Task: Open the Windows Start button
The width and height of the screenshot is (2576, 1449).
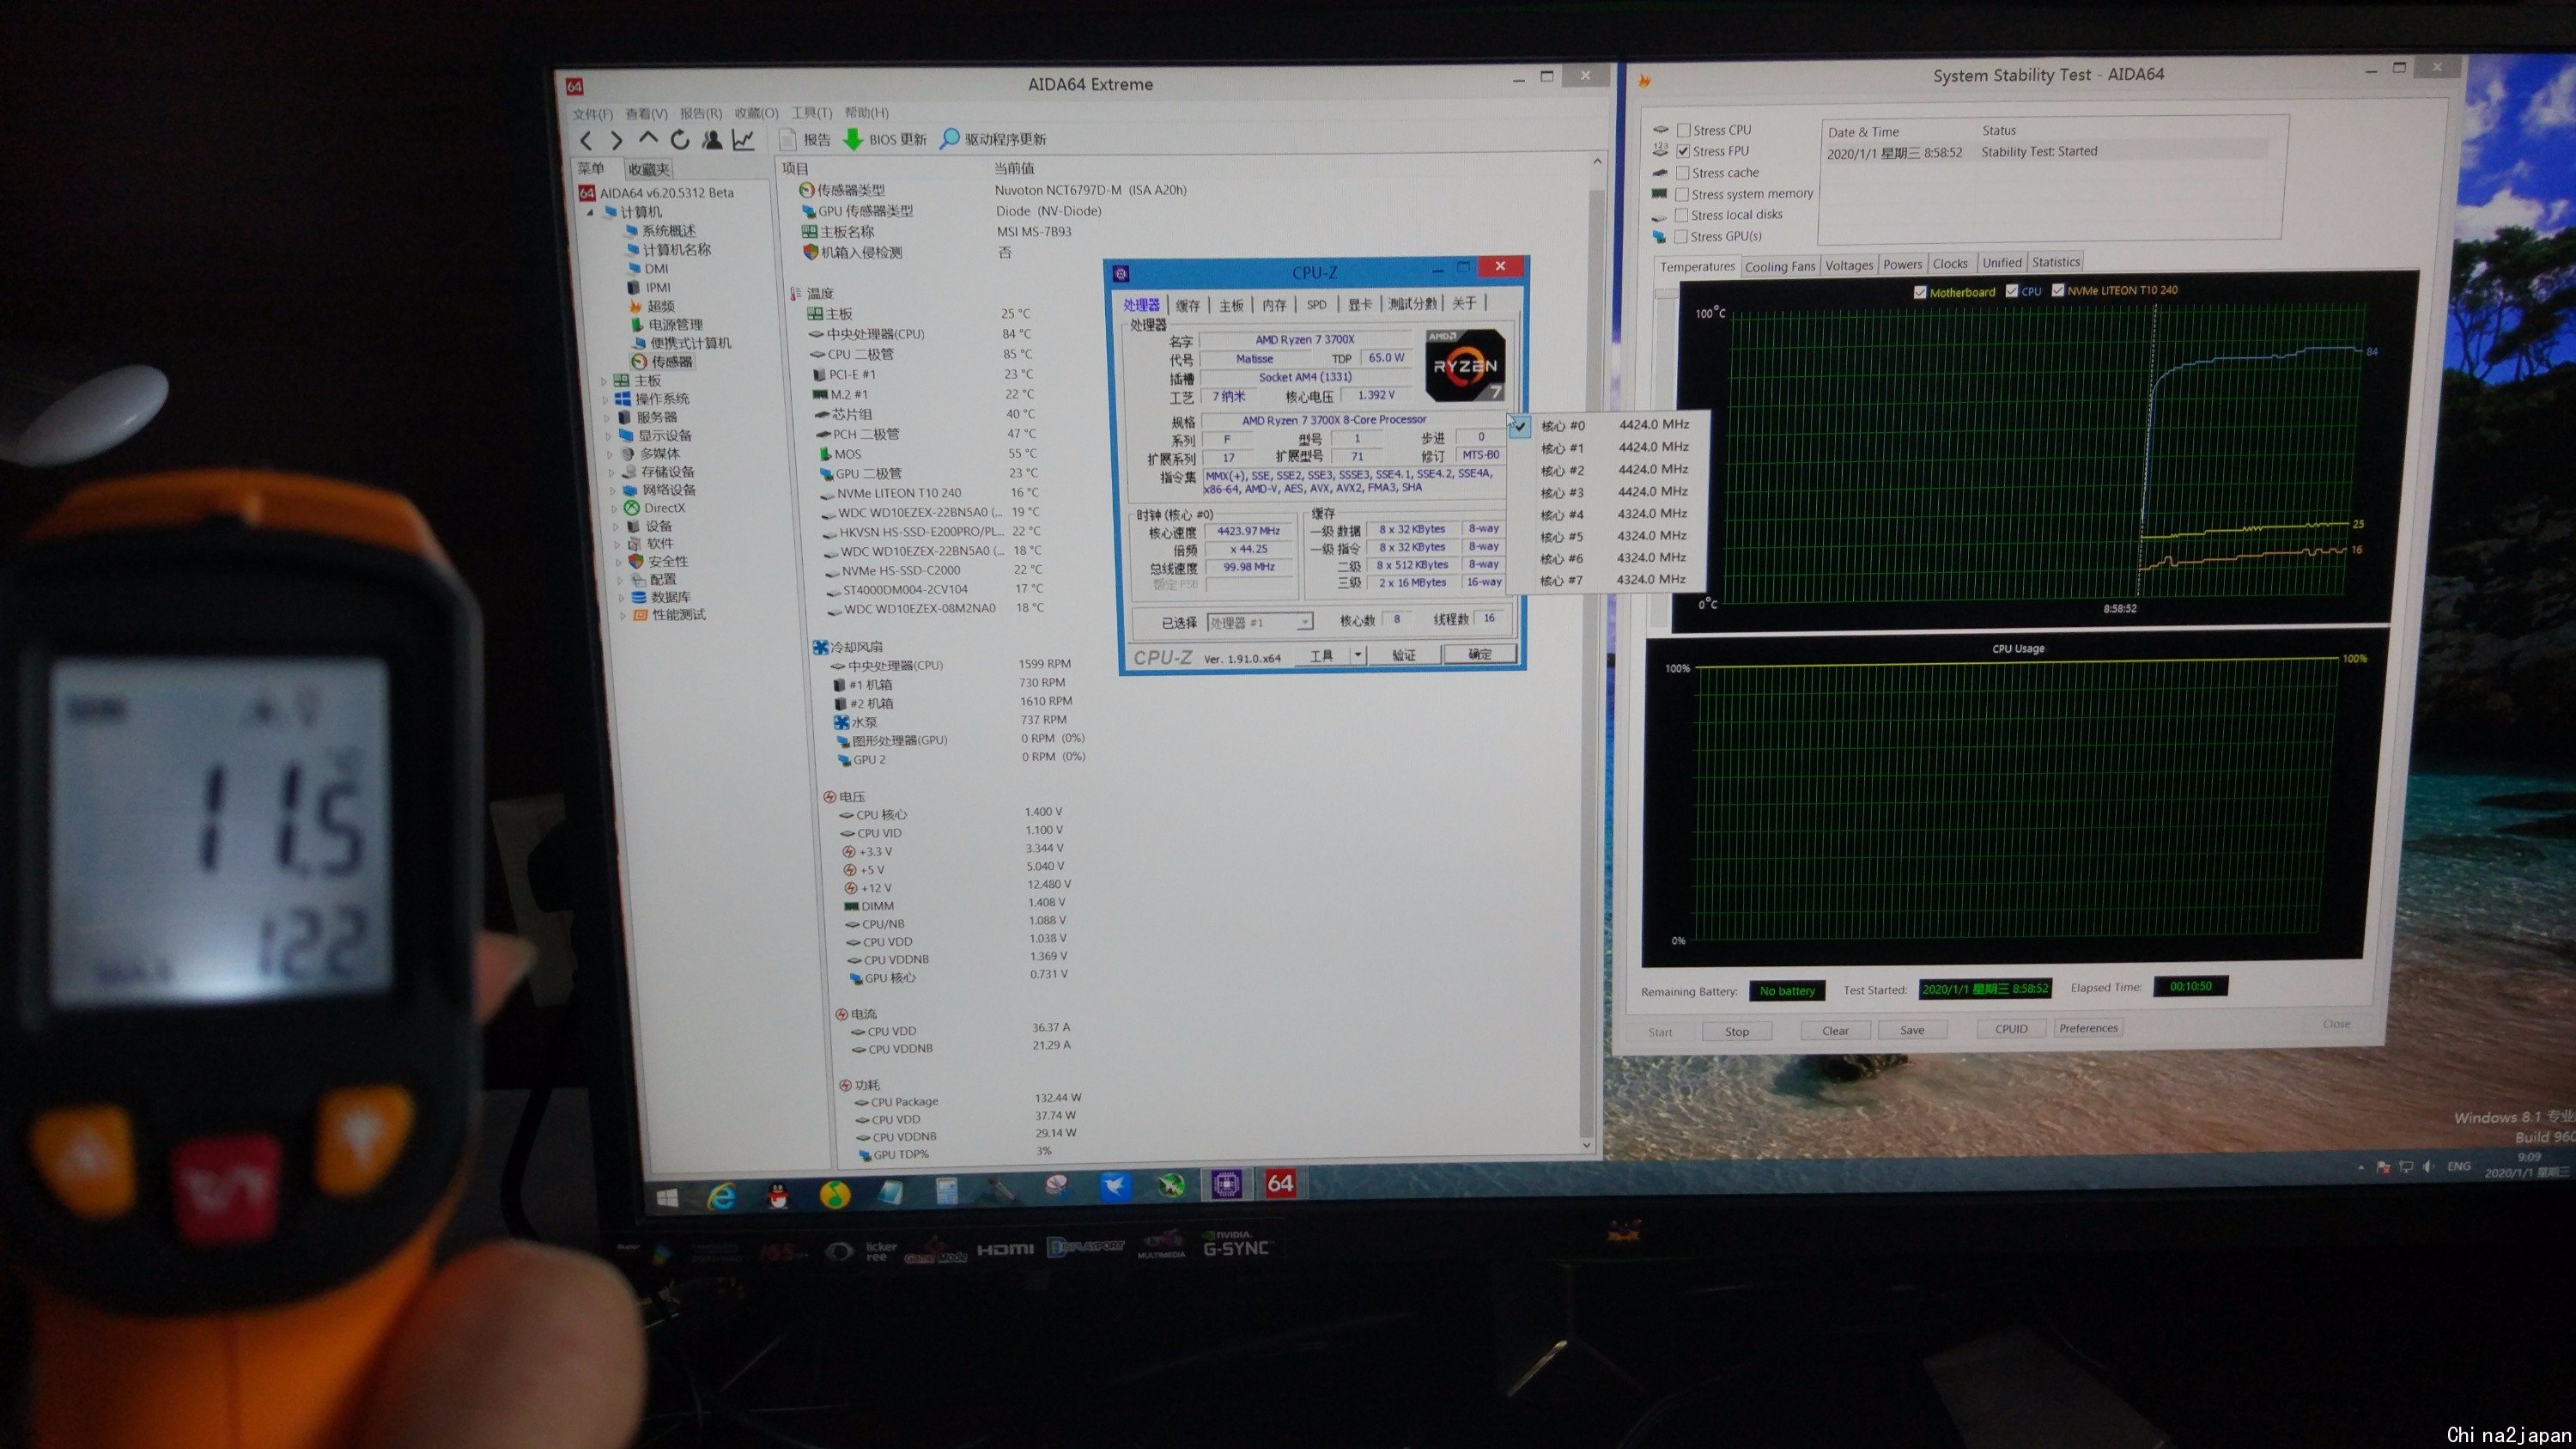Action: tap(666, 1197)
